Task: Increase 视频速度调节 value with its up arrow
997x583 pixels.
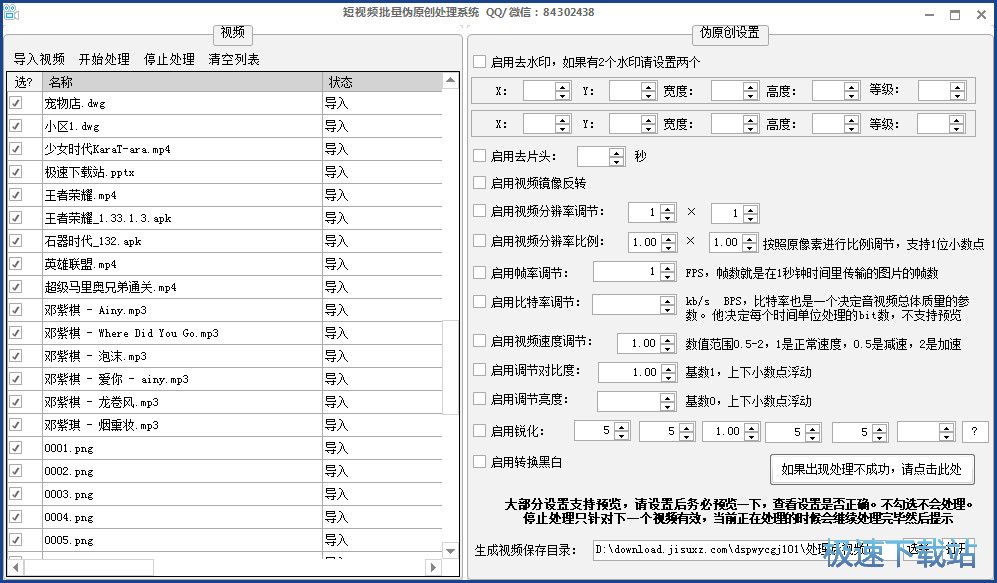Action: pyautogui.click(x=665, y=338)
